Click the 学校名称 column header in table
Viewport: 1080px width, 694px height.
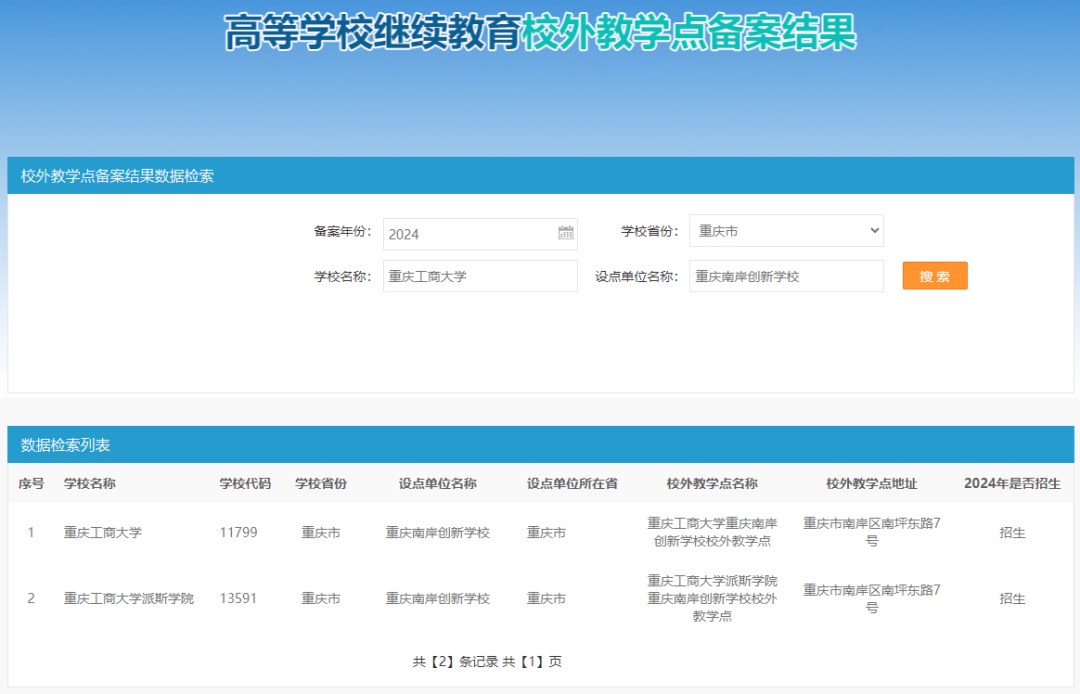tap(90, 484)
